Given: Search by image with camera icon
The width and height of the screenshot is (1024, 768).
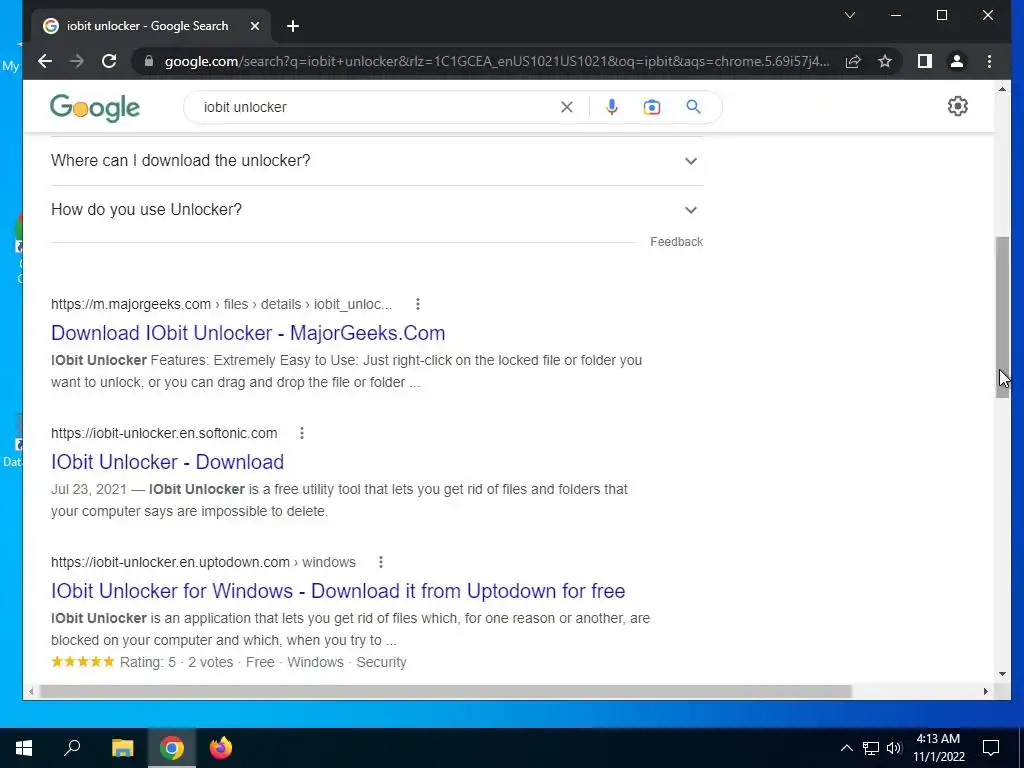Looking at the screenshot, I should point(652,107).
